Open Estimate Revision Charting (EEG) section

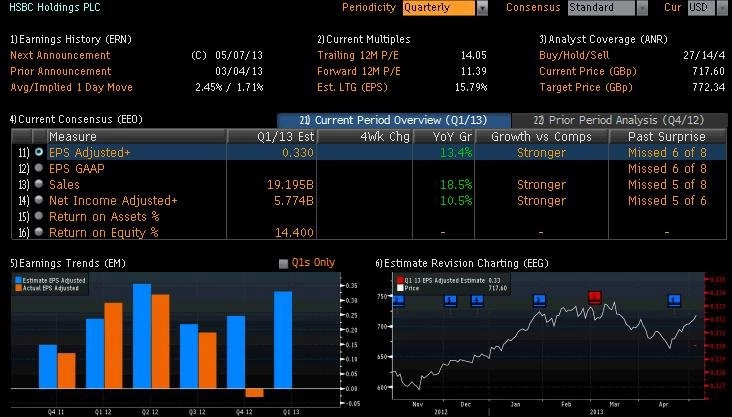(462, 263)
